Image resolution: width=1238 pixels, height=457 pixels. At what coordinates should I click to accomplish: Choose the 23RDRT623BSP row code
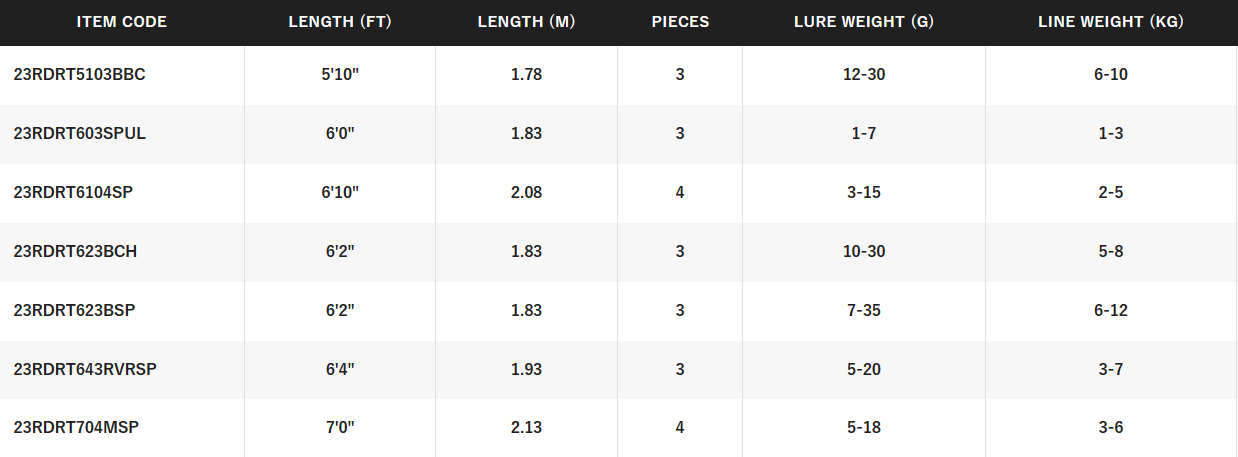75,311
